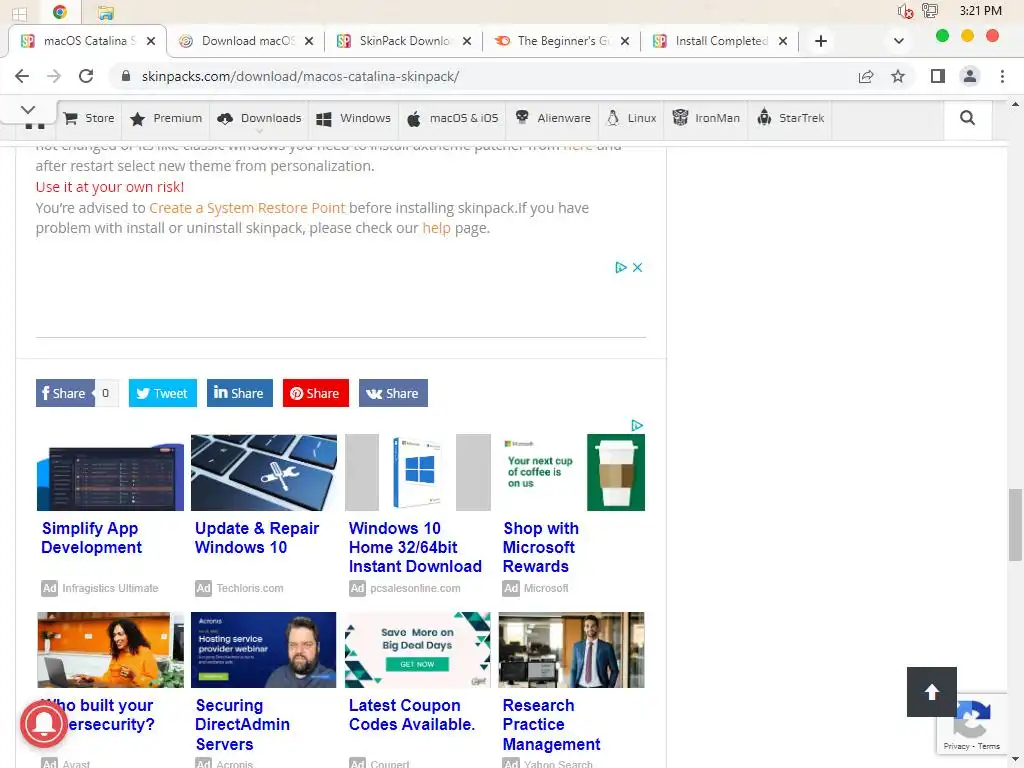Switch to the Download macOS tab

click(x=246, y=41)
